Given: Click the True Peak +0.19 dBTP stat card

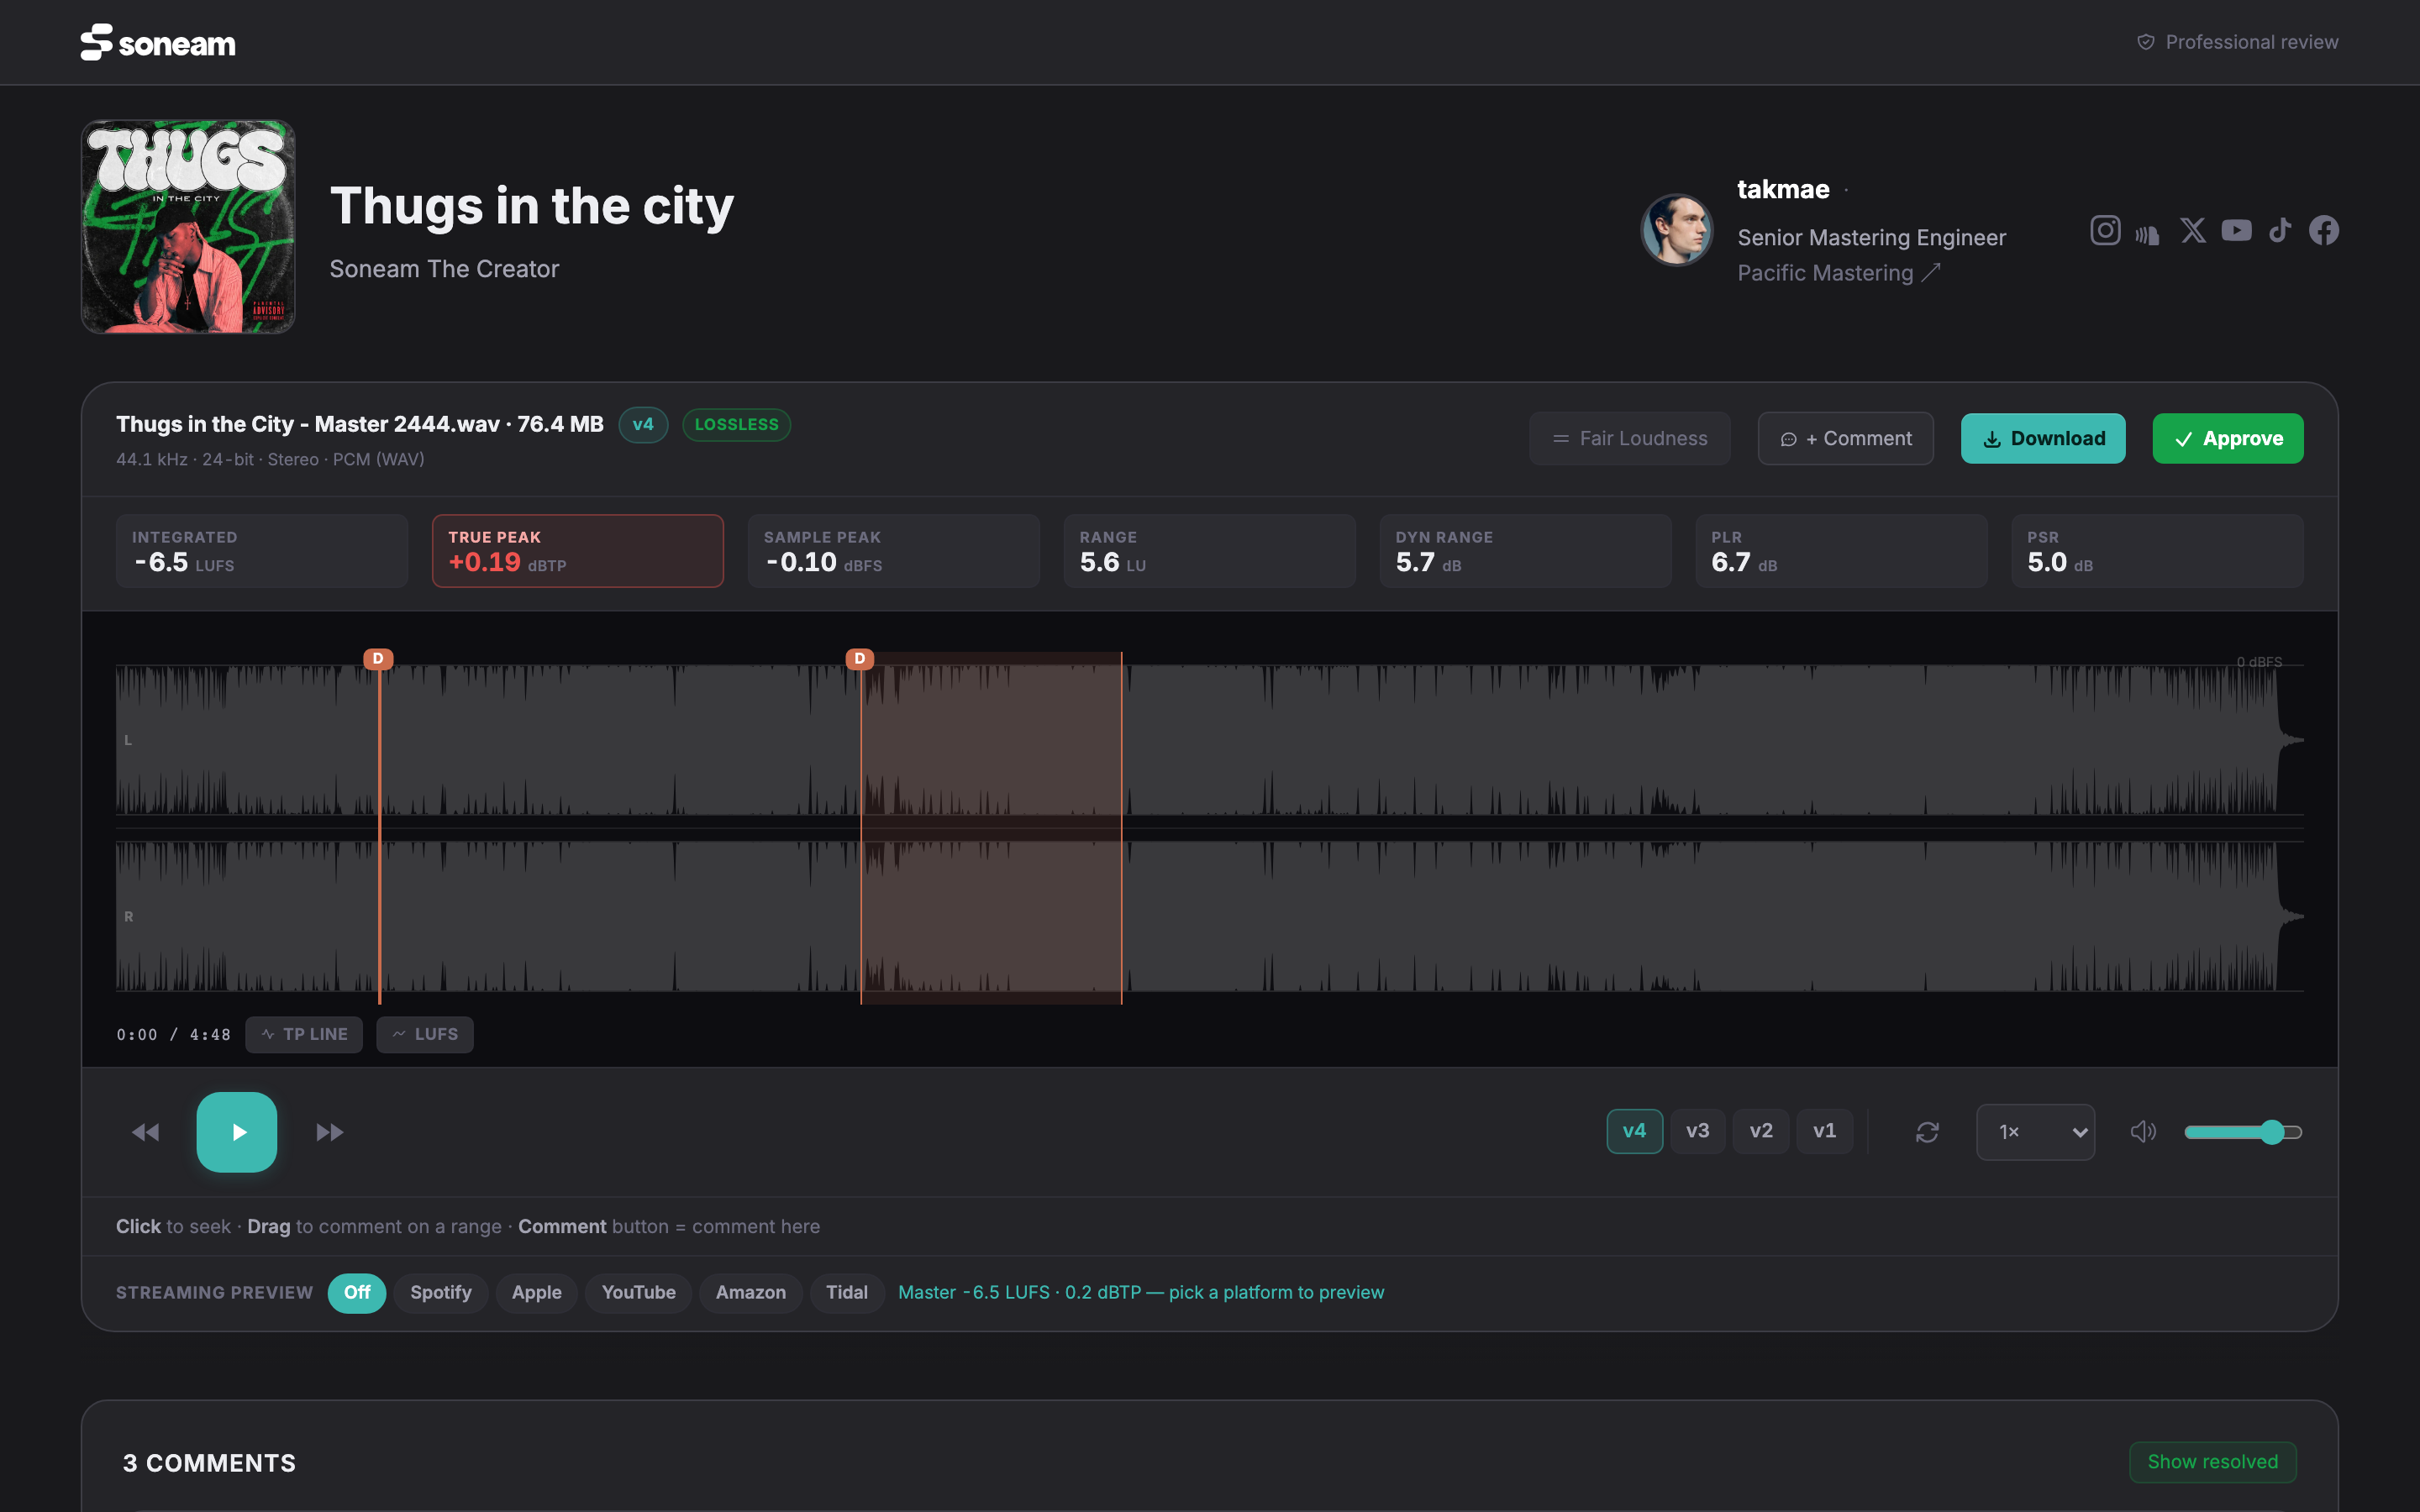Looking at the screenshot, I should pos(578,551).
